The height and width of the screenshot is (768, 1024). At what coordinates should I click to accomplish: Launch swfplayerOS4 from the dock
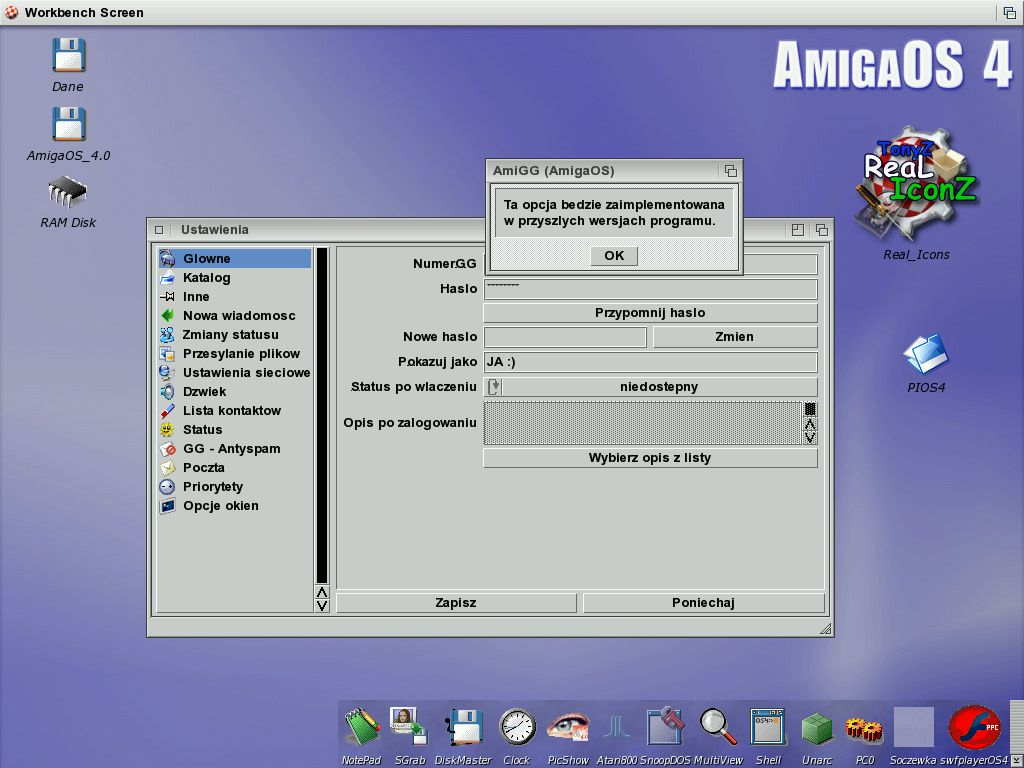[974, 727]
